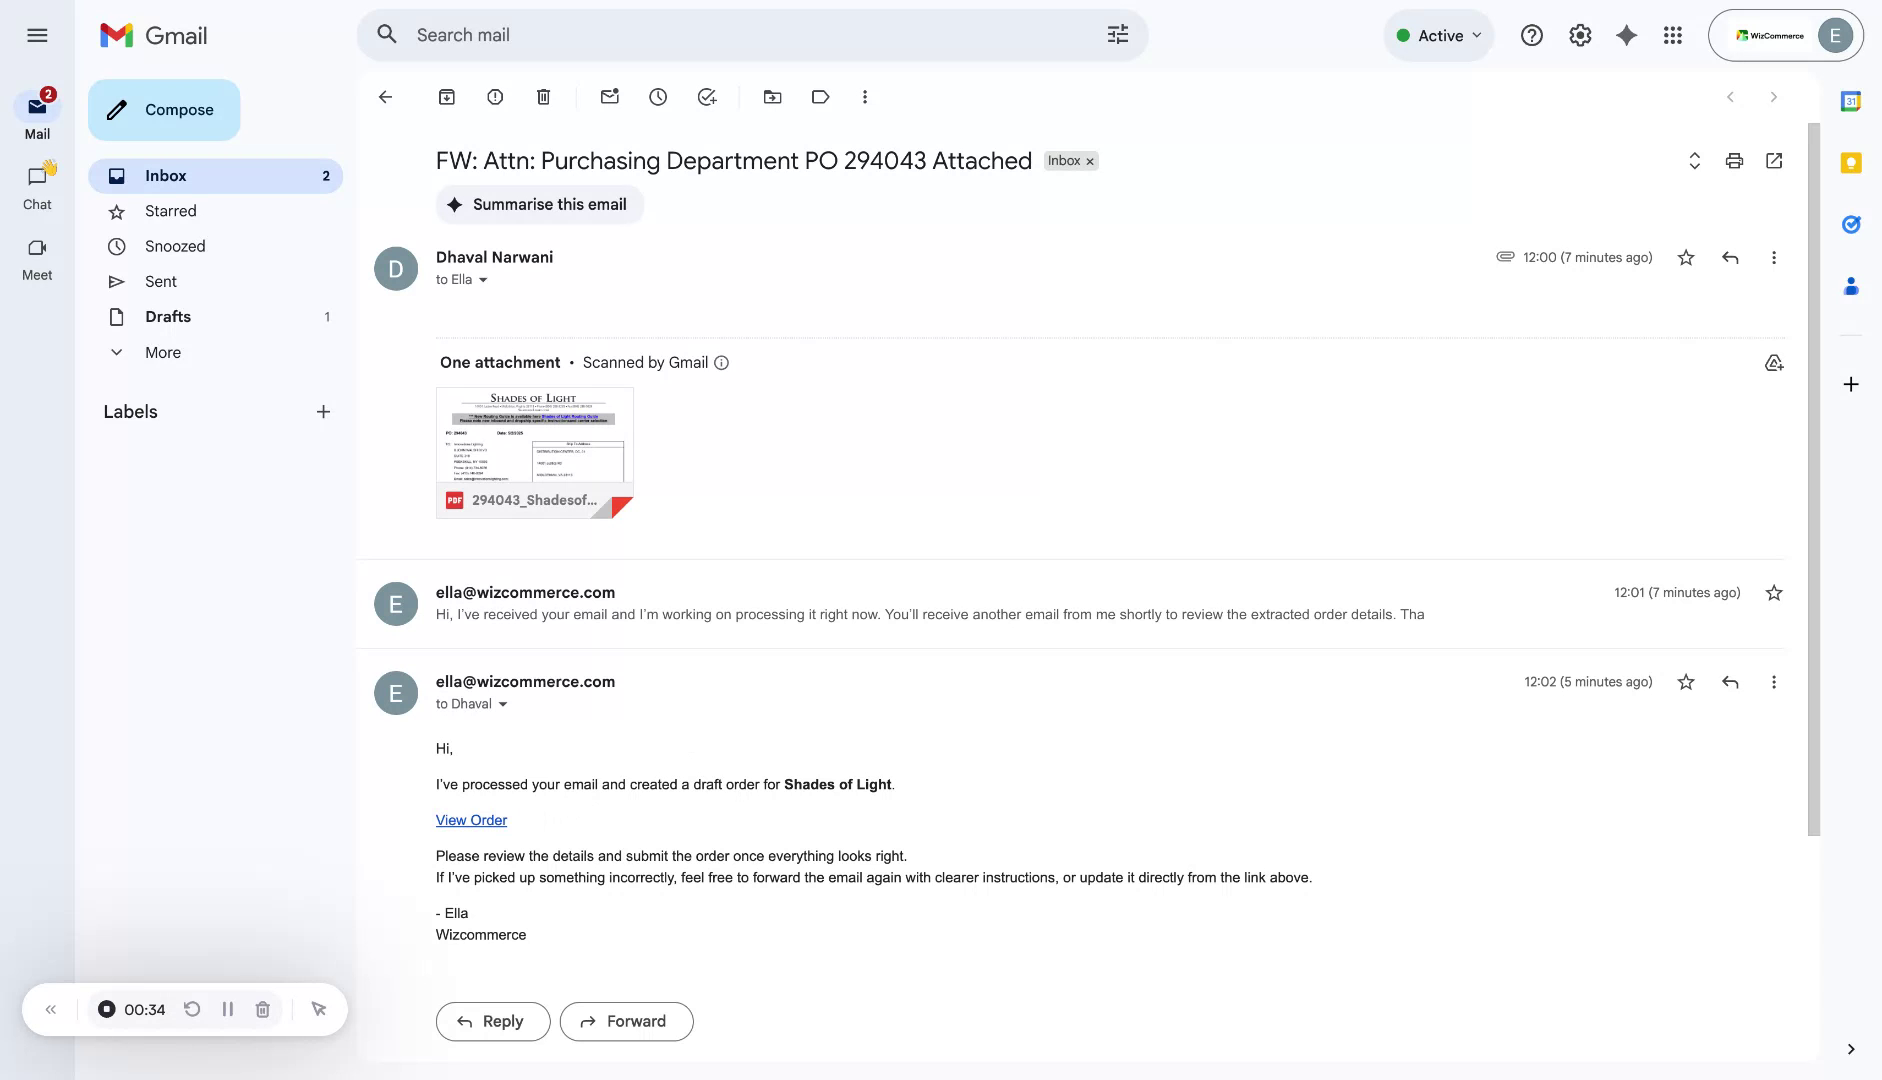Mark the conversation as unread

[x=608, y=96]
